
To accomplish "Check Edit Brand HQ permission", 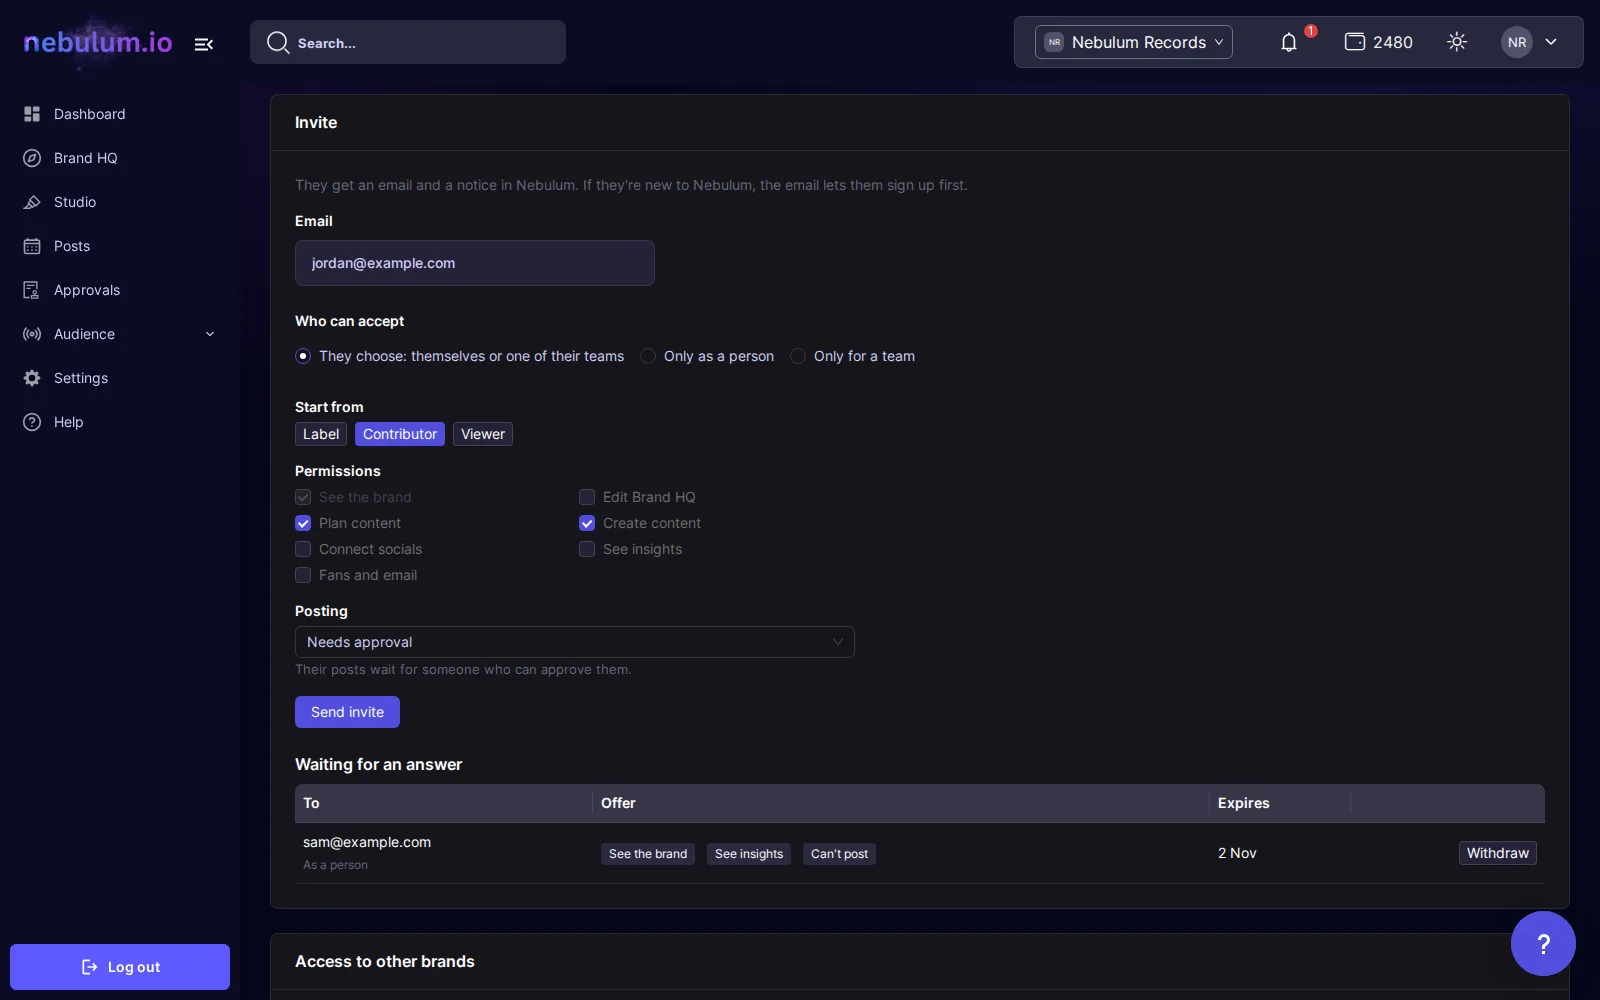I will click(587, 497).
